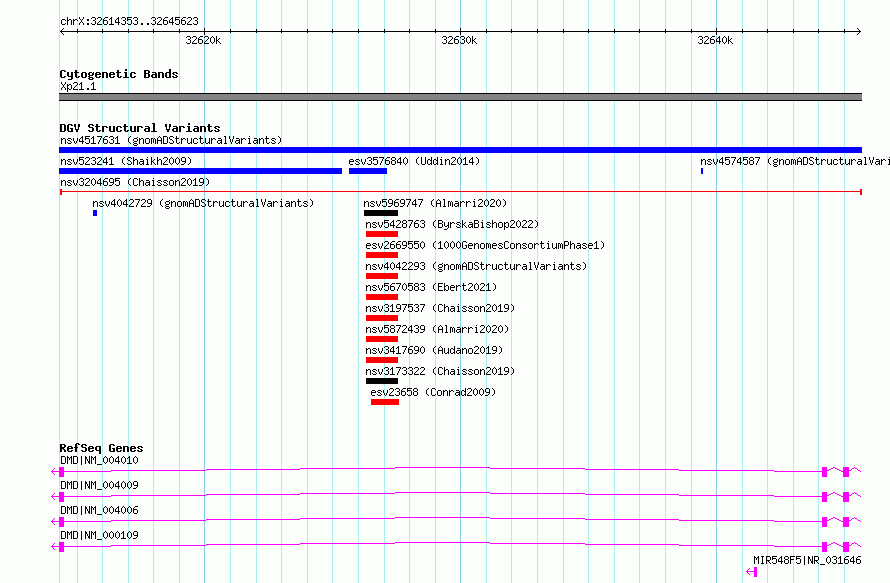The height and width of the screenshot is (583, 890).
Task: Click the 32630k ruler position label
Action: (459, 41)
